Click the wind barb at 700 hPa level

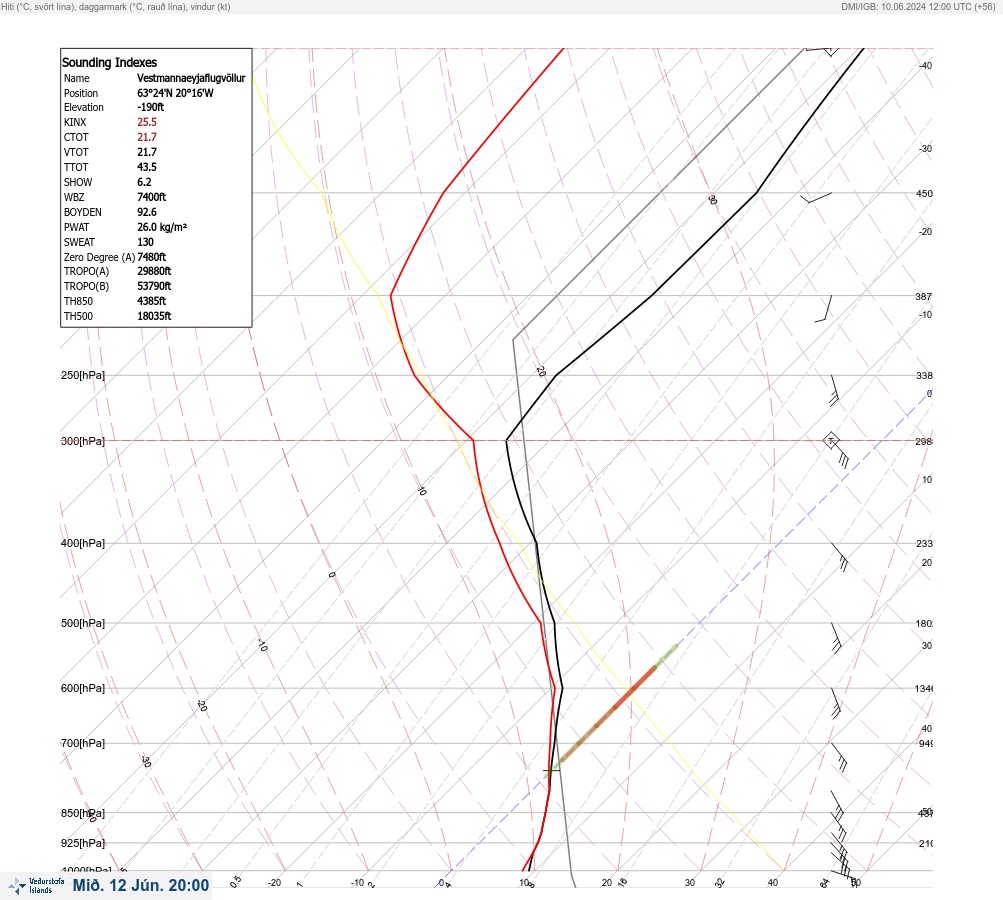839,757
